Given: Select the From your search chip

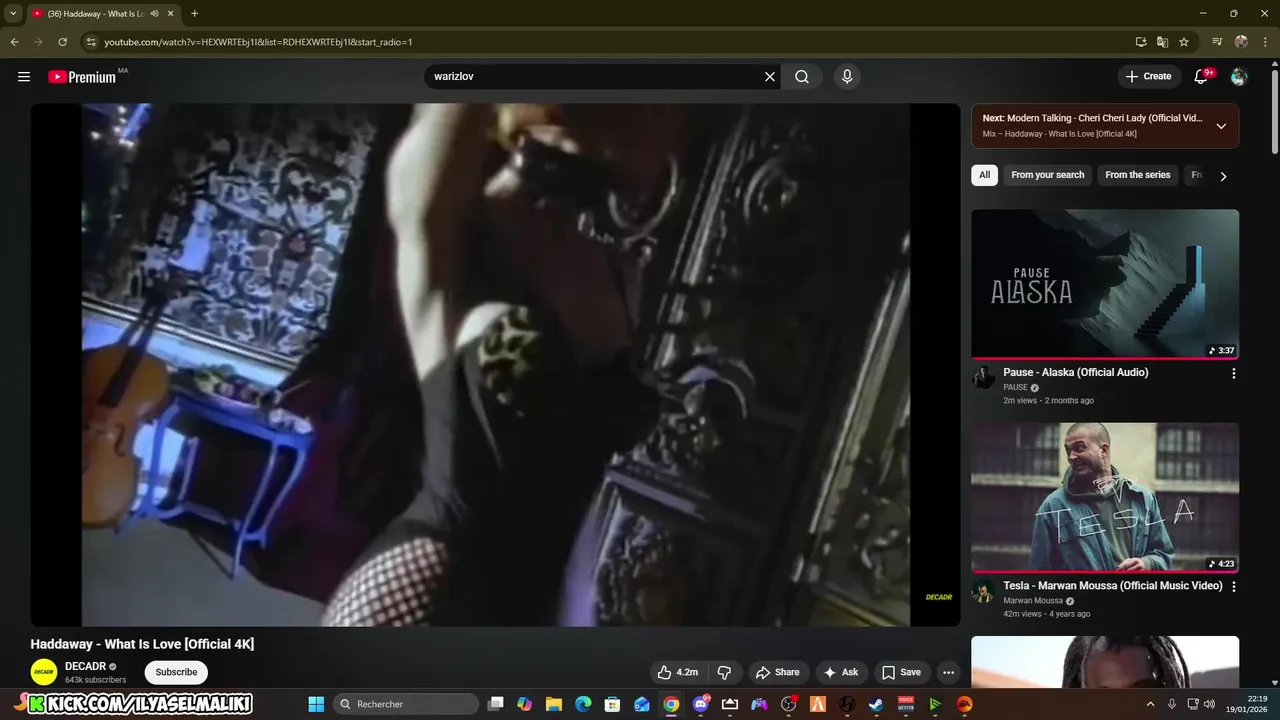Looking at the screenshot, I should point(1047,175).
